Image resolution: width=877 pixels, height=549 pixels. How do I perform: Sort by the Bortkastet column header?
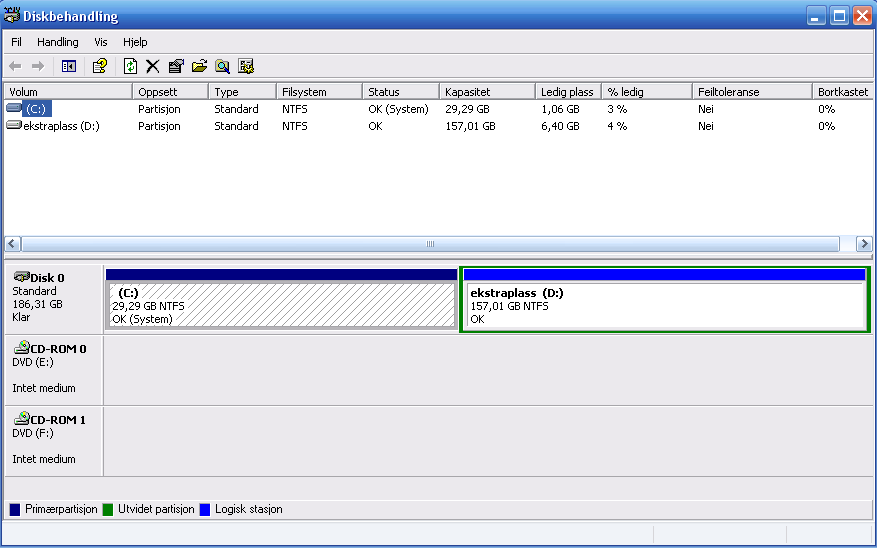[x=843, y=92]
